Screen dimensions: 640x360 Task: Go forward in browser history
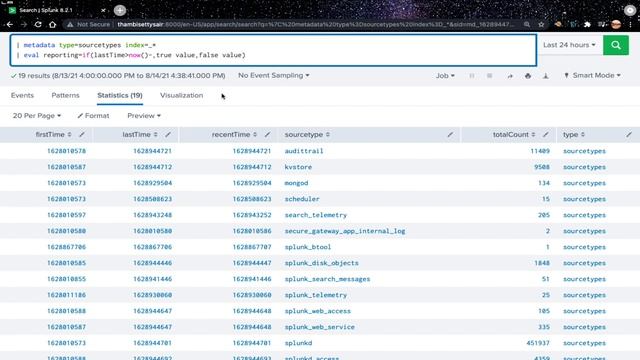(24, 24)
